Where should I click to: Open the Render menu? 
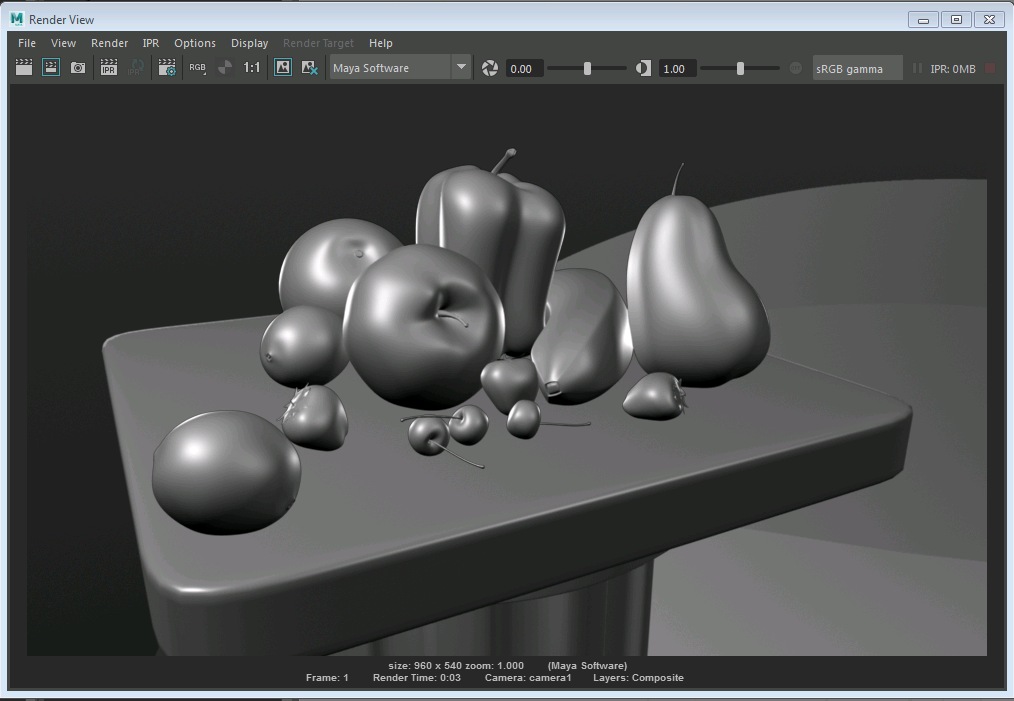point(109,43)
